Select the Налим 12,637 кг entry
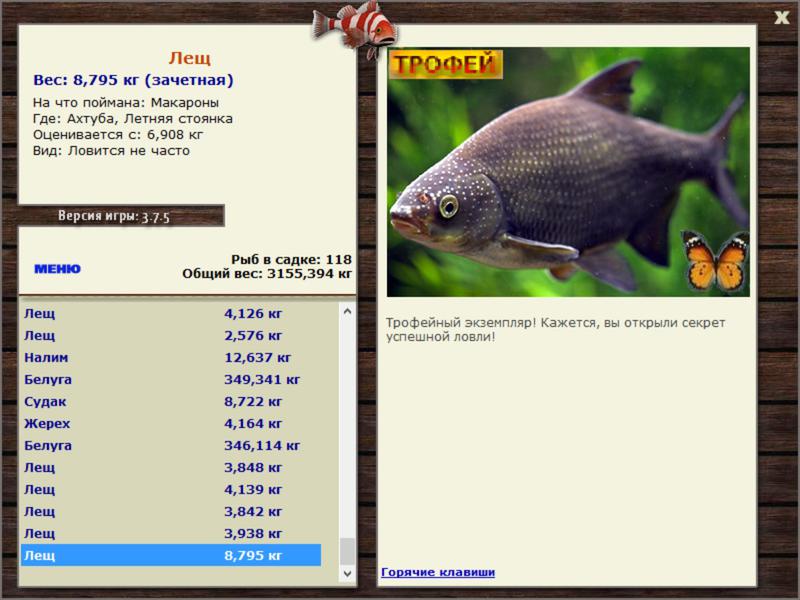 coord(171,358)
